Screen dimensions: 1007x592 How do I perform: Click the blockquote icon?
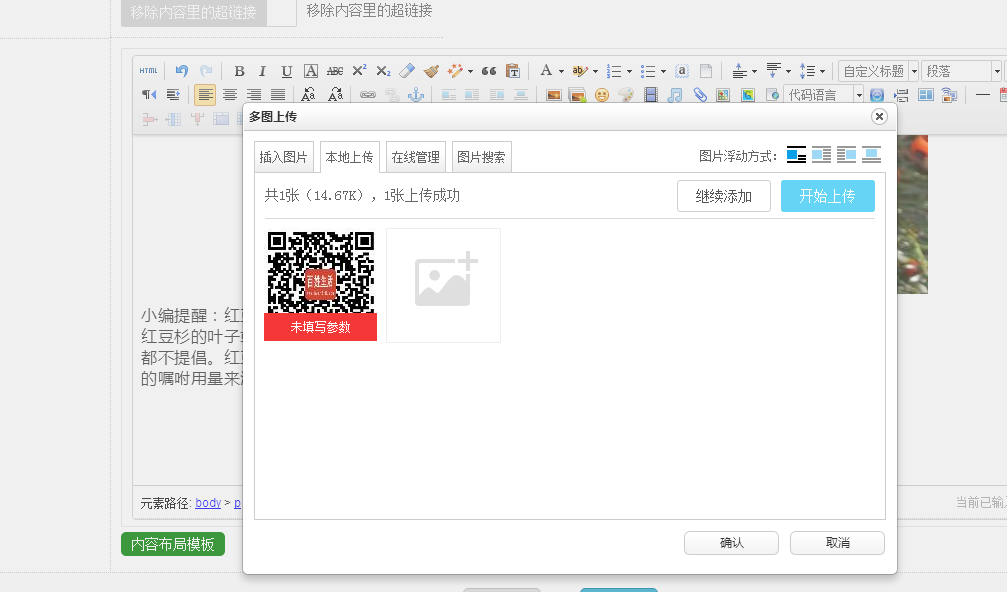point(489,71)
